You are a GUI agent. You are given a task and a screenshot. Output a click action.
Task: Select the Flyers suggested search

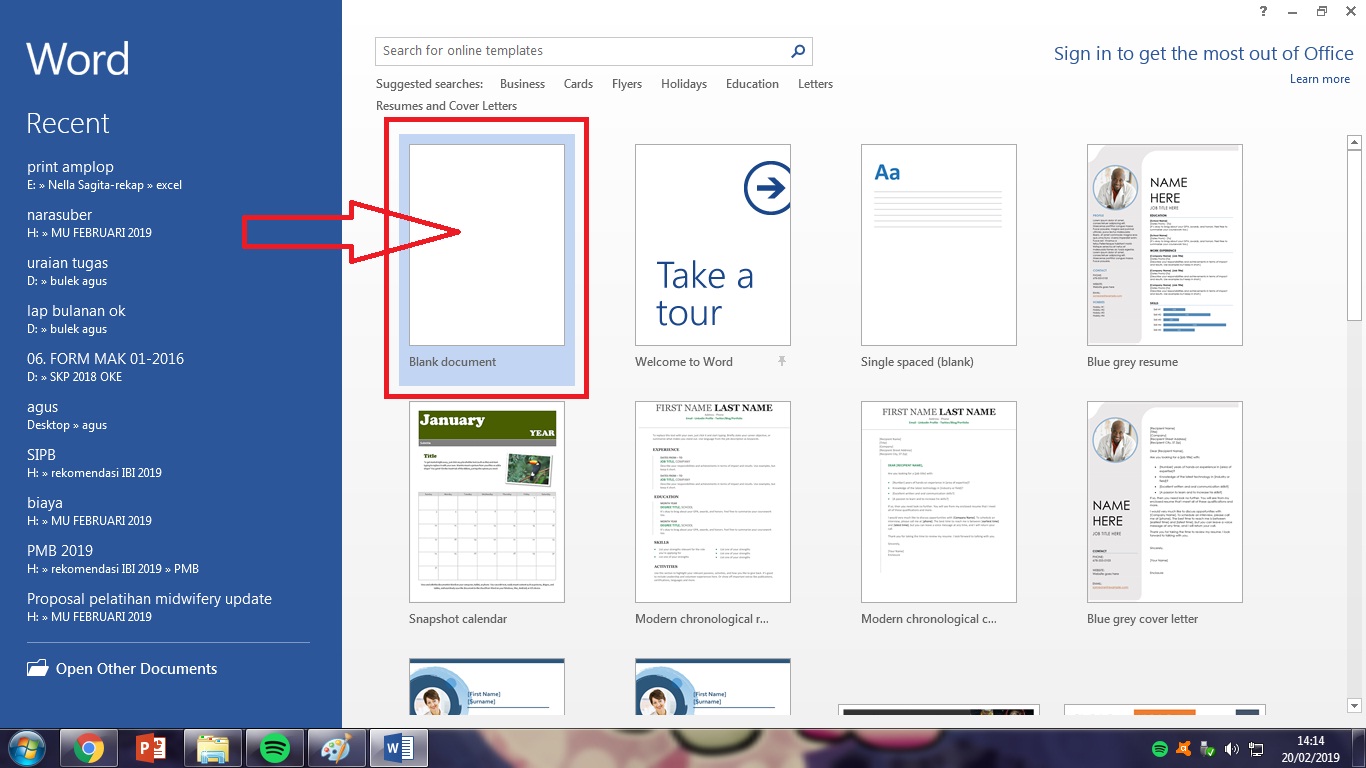pyautogui.click(x=627, y=84)
